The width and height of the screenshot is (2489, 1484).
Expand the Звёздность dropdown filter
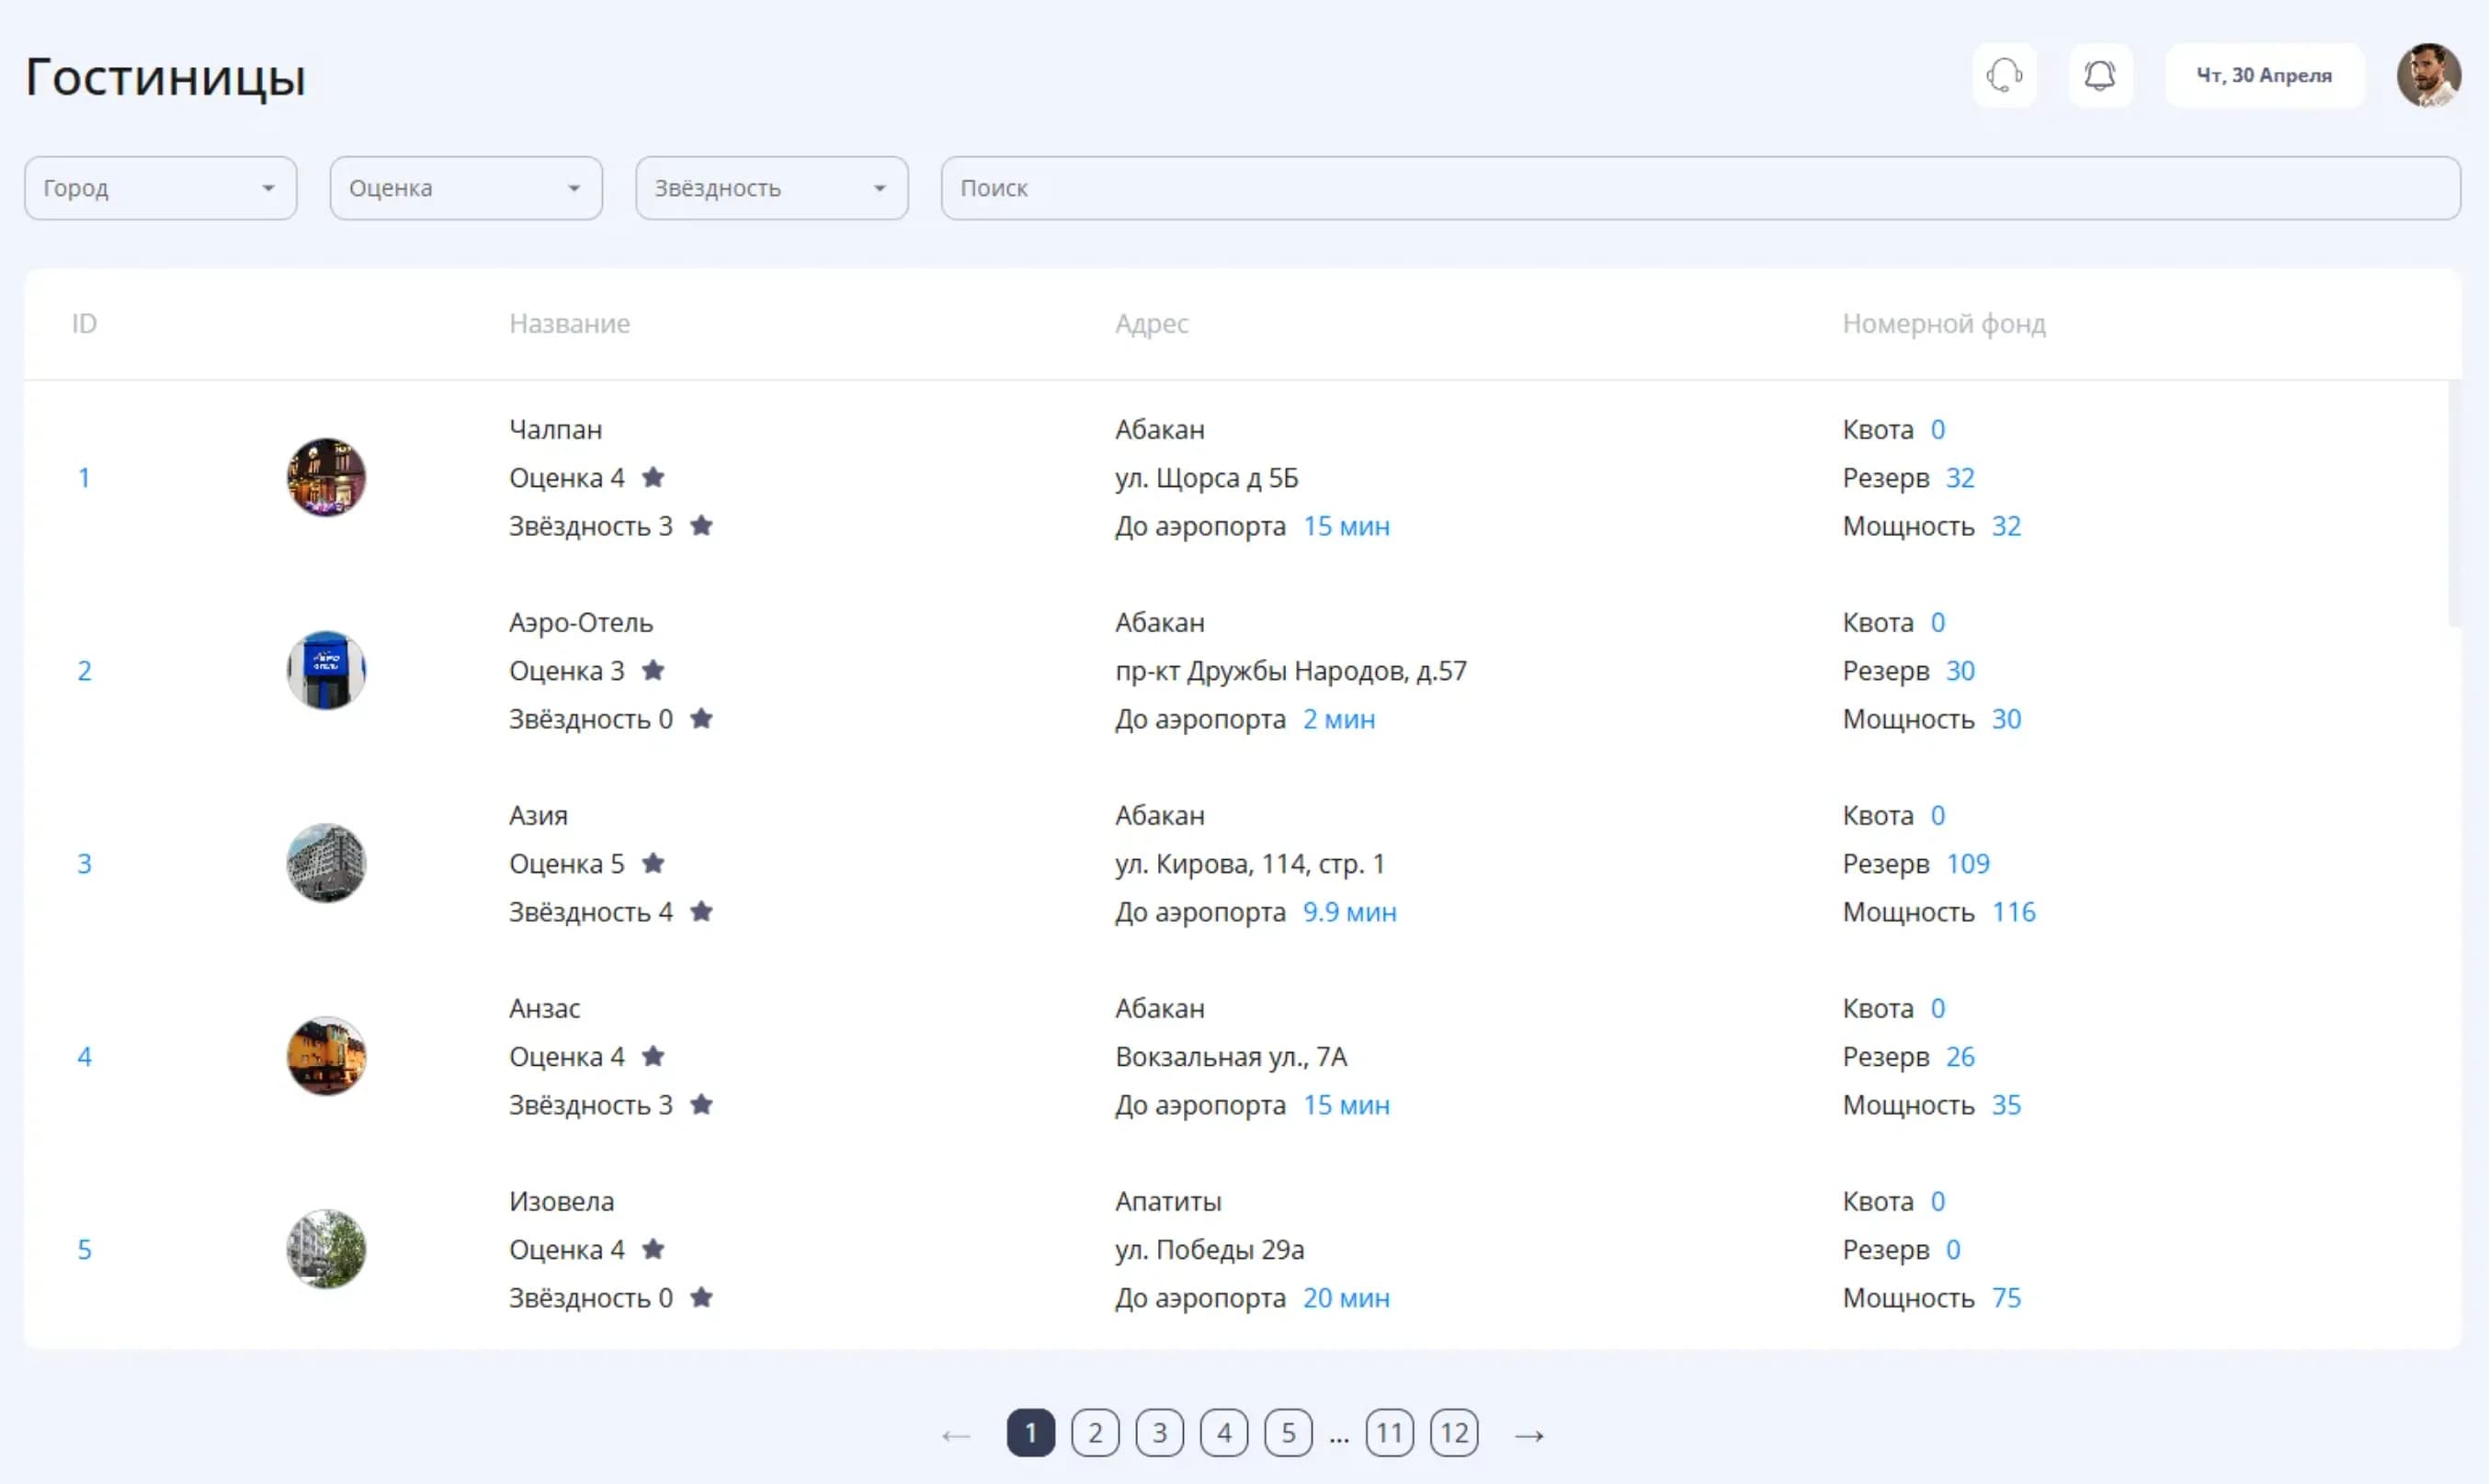tap(772, 188)
